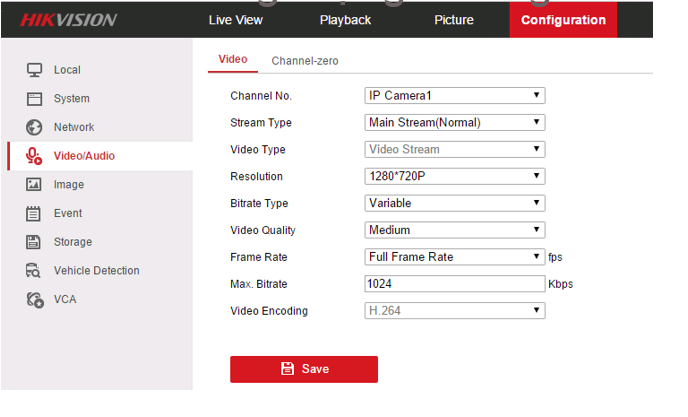Click the Vehicle Detection icon
688x417 pixels.
click(34, 271)
